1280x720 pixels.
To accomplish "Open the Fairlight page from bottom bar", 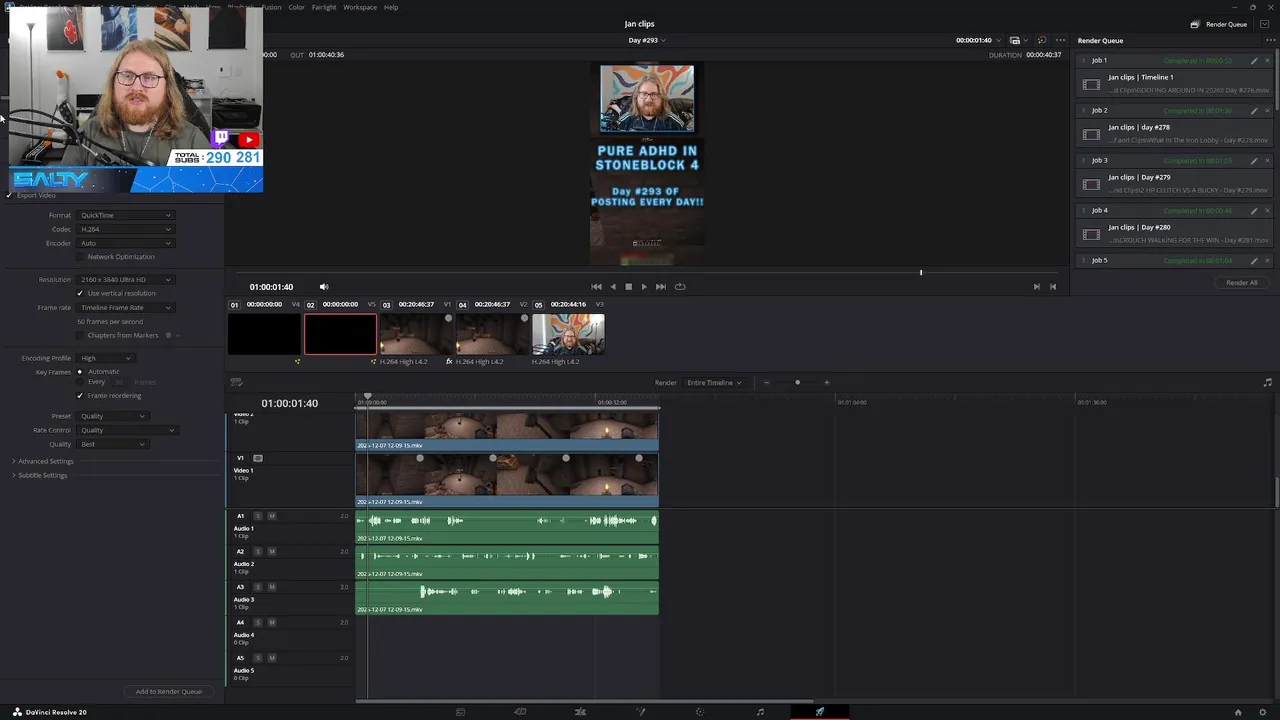I will tap(760, 712).
